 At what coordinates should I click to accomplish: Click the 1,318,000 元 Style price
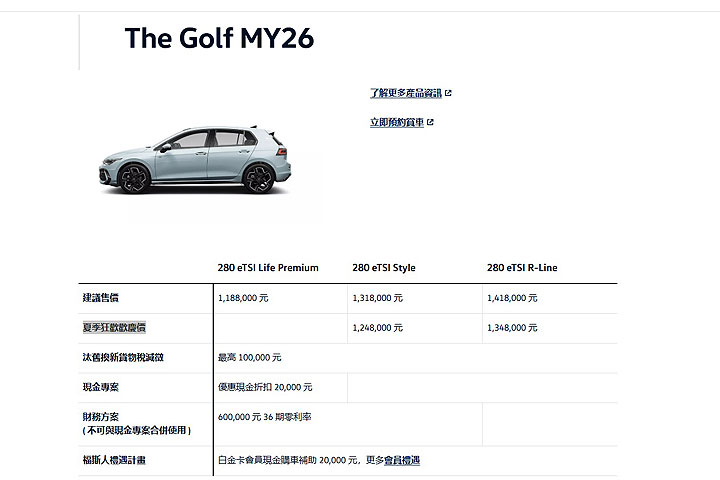[x=377, y=298]
